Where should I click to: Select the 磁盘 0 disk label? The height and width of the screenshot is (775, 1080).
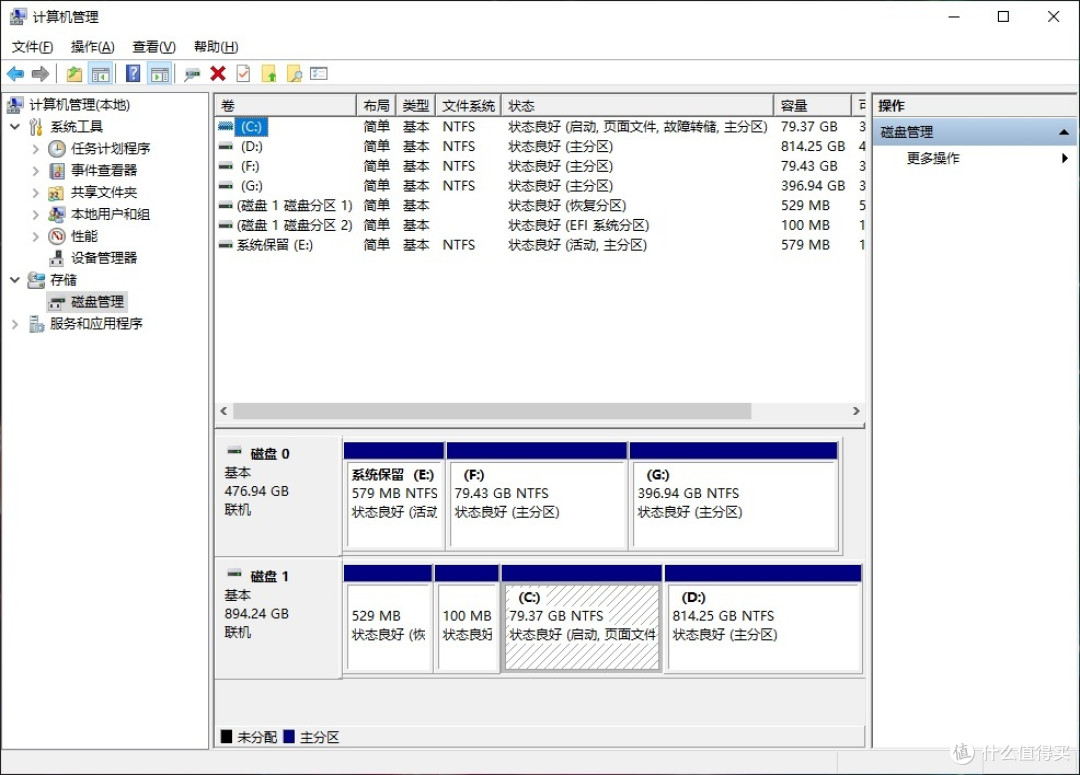(269, 454)
